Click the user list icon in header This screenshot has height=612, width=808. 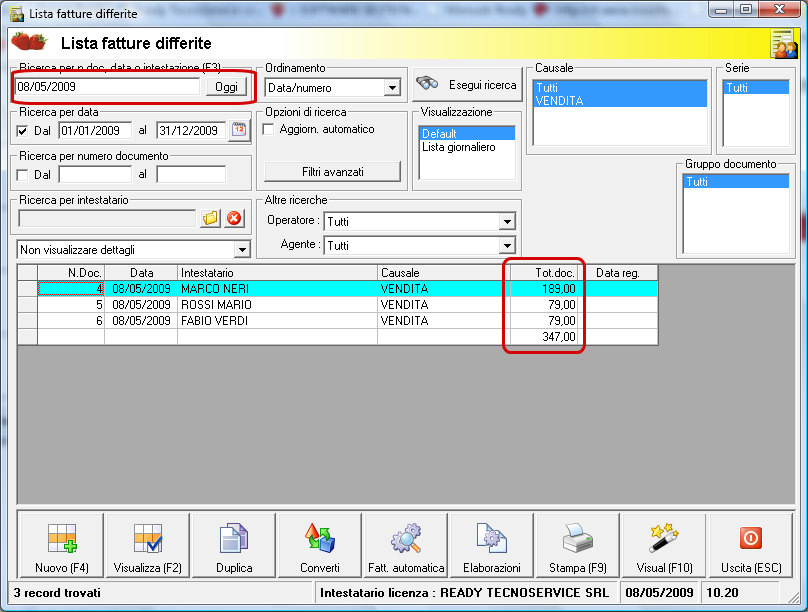tap(784, 44)
